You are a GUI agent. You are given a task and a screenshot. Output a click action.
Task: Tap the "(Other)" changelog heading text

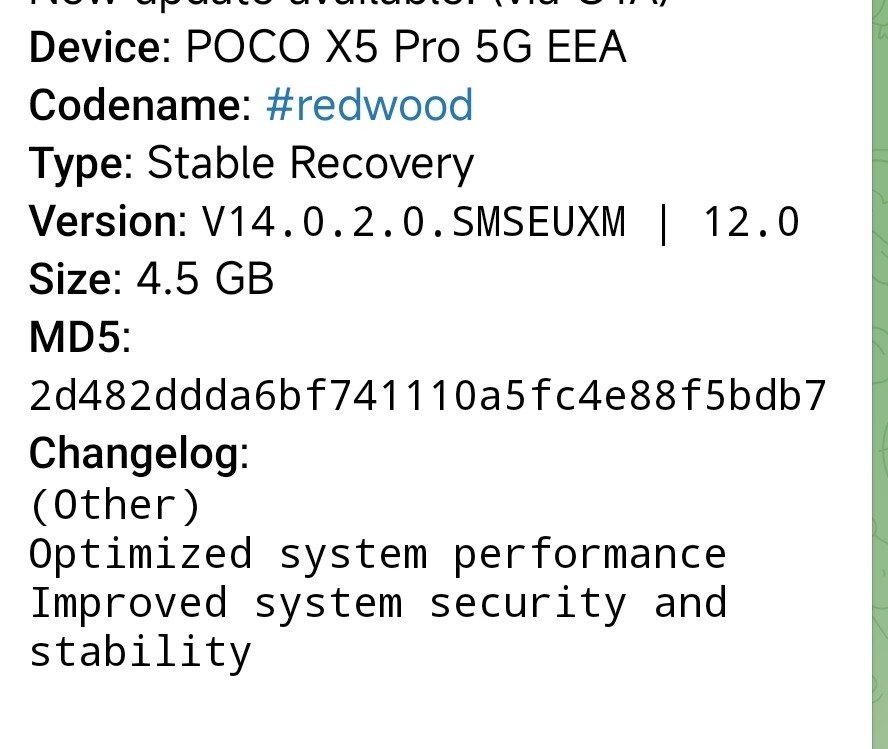[115, 505]
